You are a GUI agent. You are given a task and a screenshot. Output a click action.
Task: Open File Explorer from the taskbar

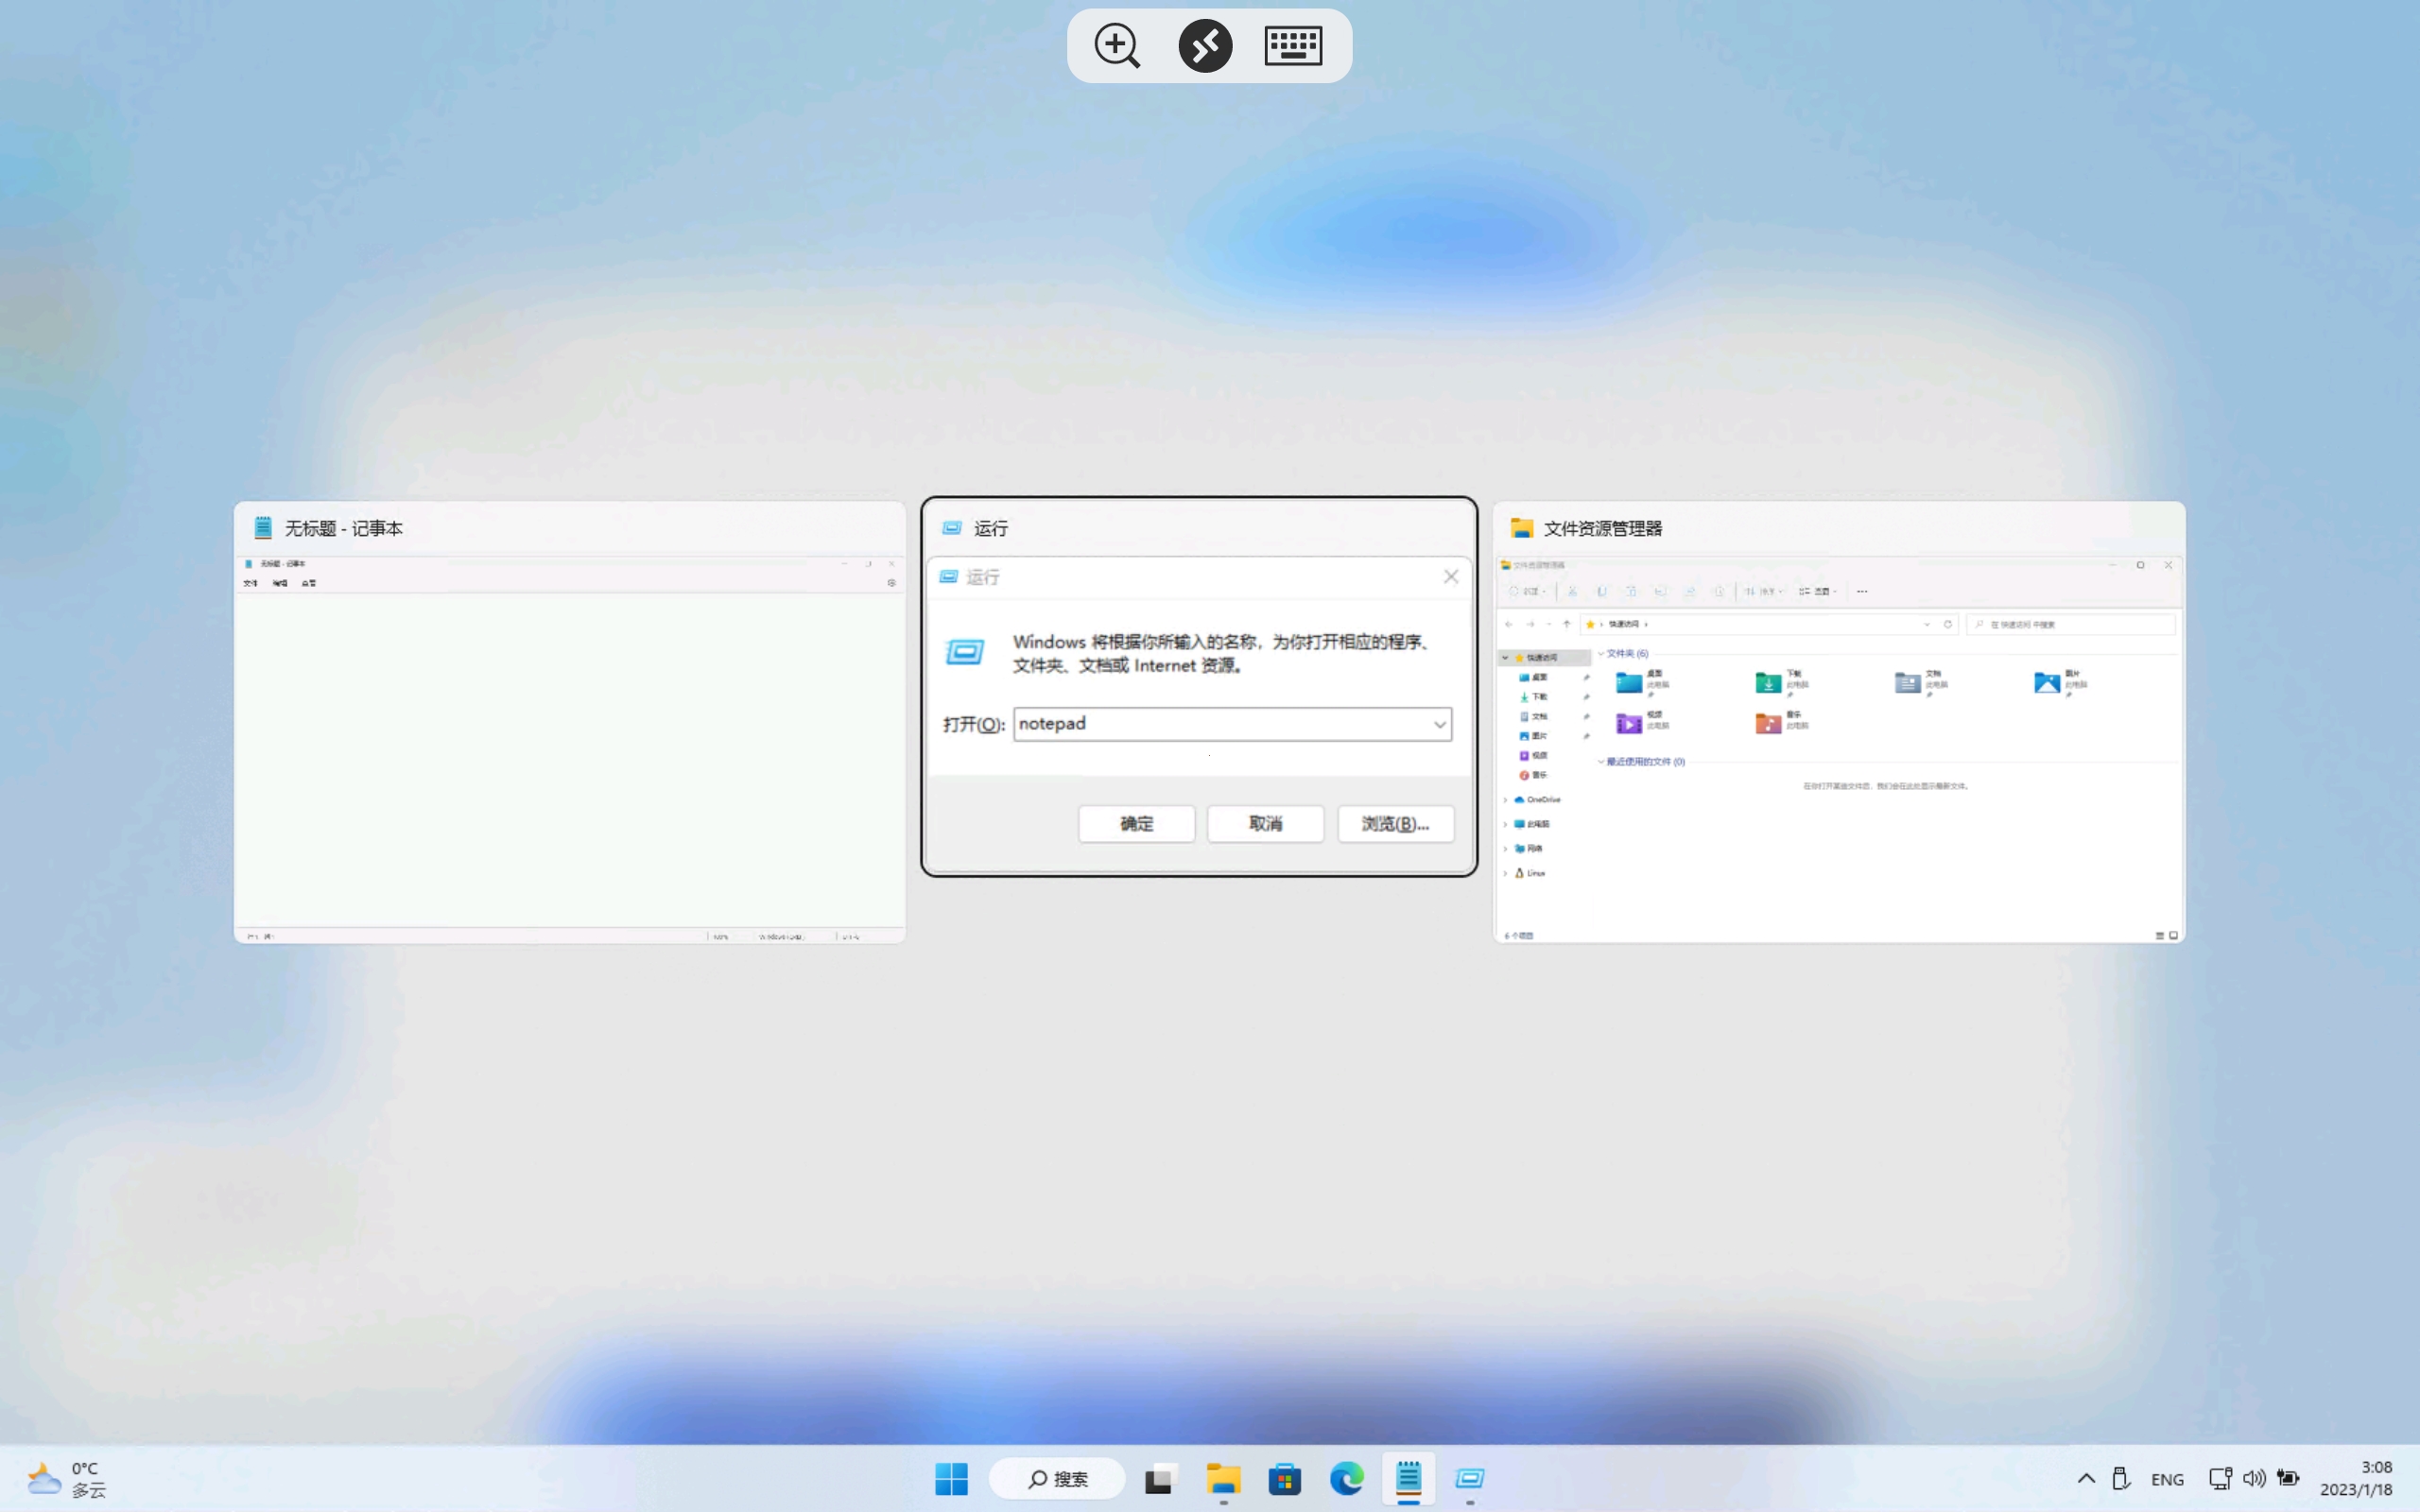[x=1223, y=1478]
